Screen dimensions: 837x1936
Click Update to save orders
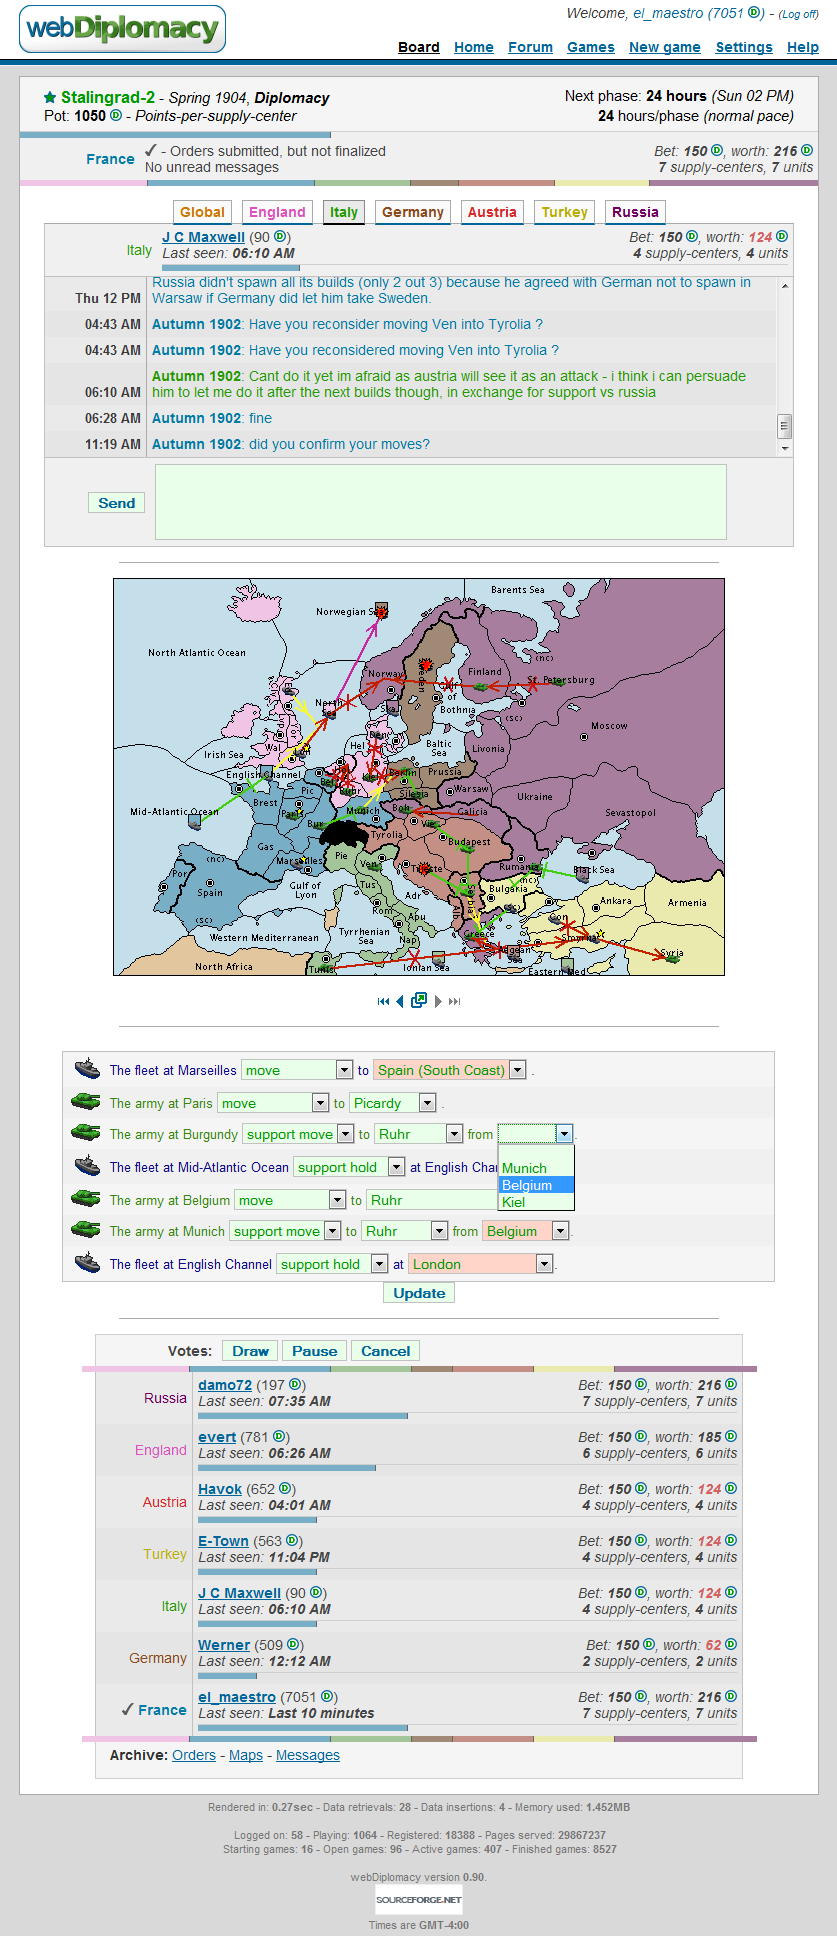click(419, 1293)
